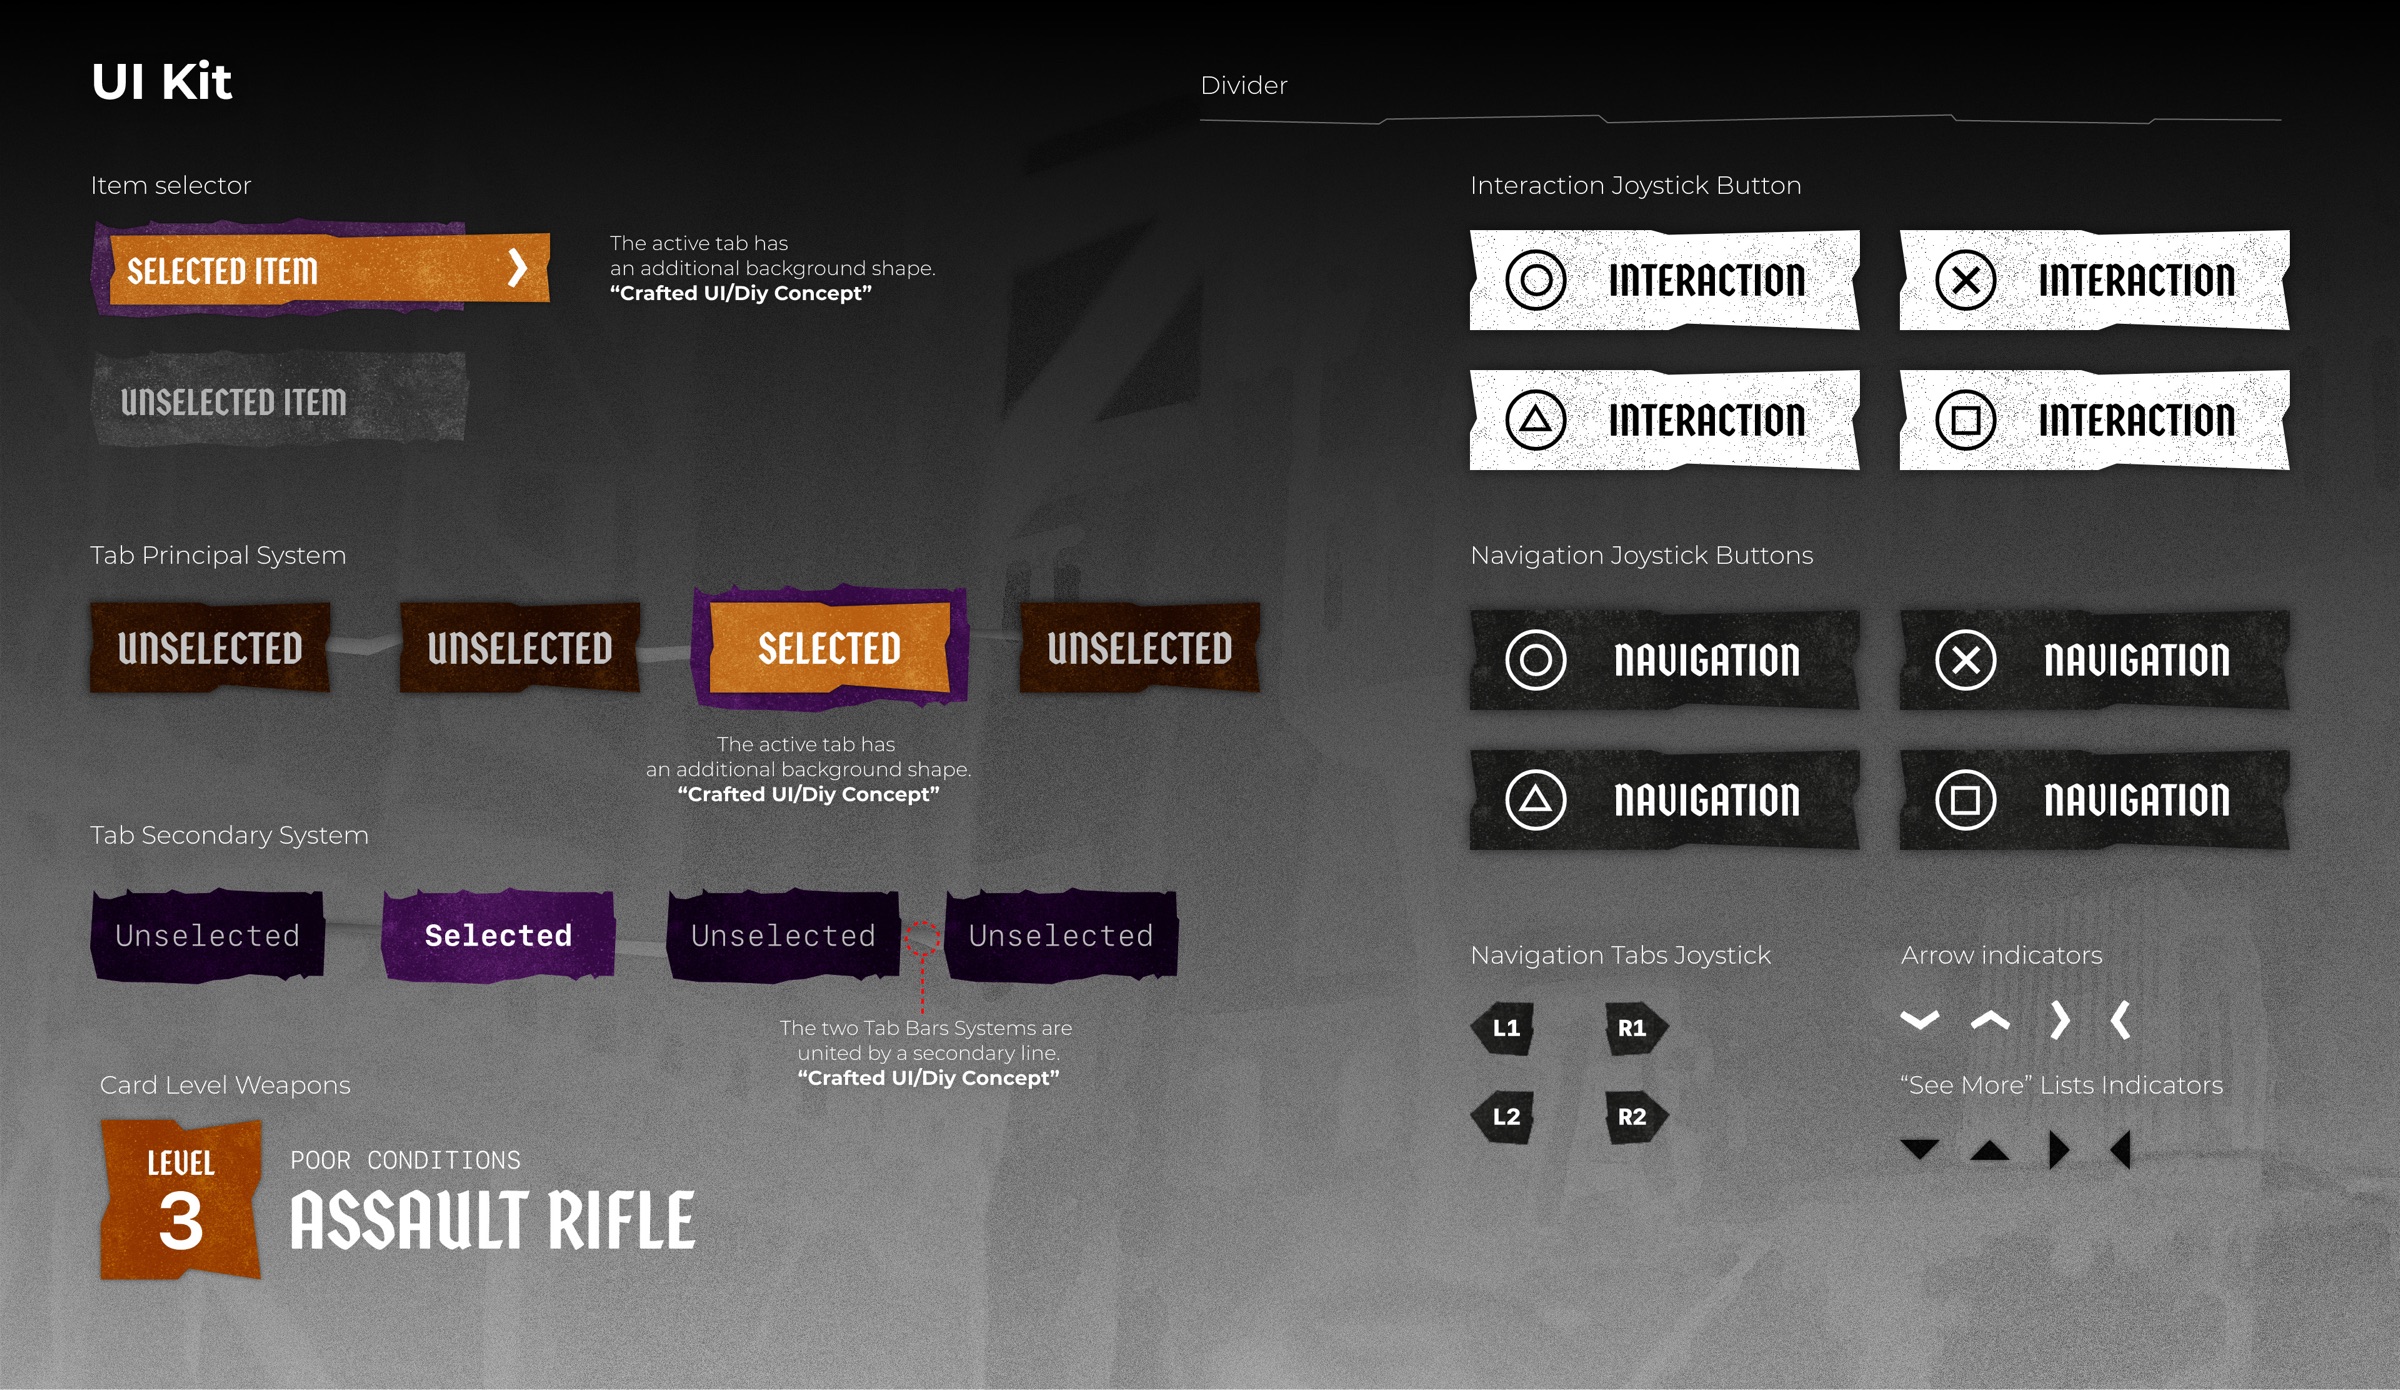Screen dimensions: 2400x1390
Task: Switch to the first Unselected secondary tab
Action: 207,935
